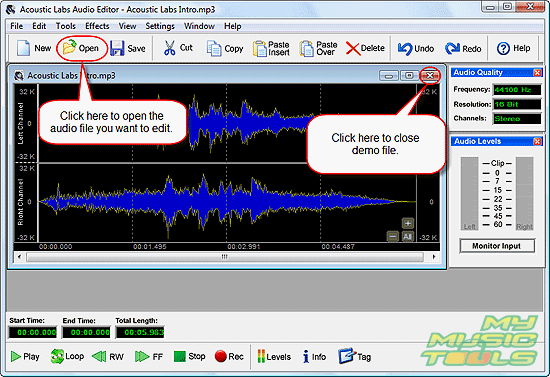Cut selection using the scissors icon

pyautogui.click(x=178, y=48)
